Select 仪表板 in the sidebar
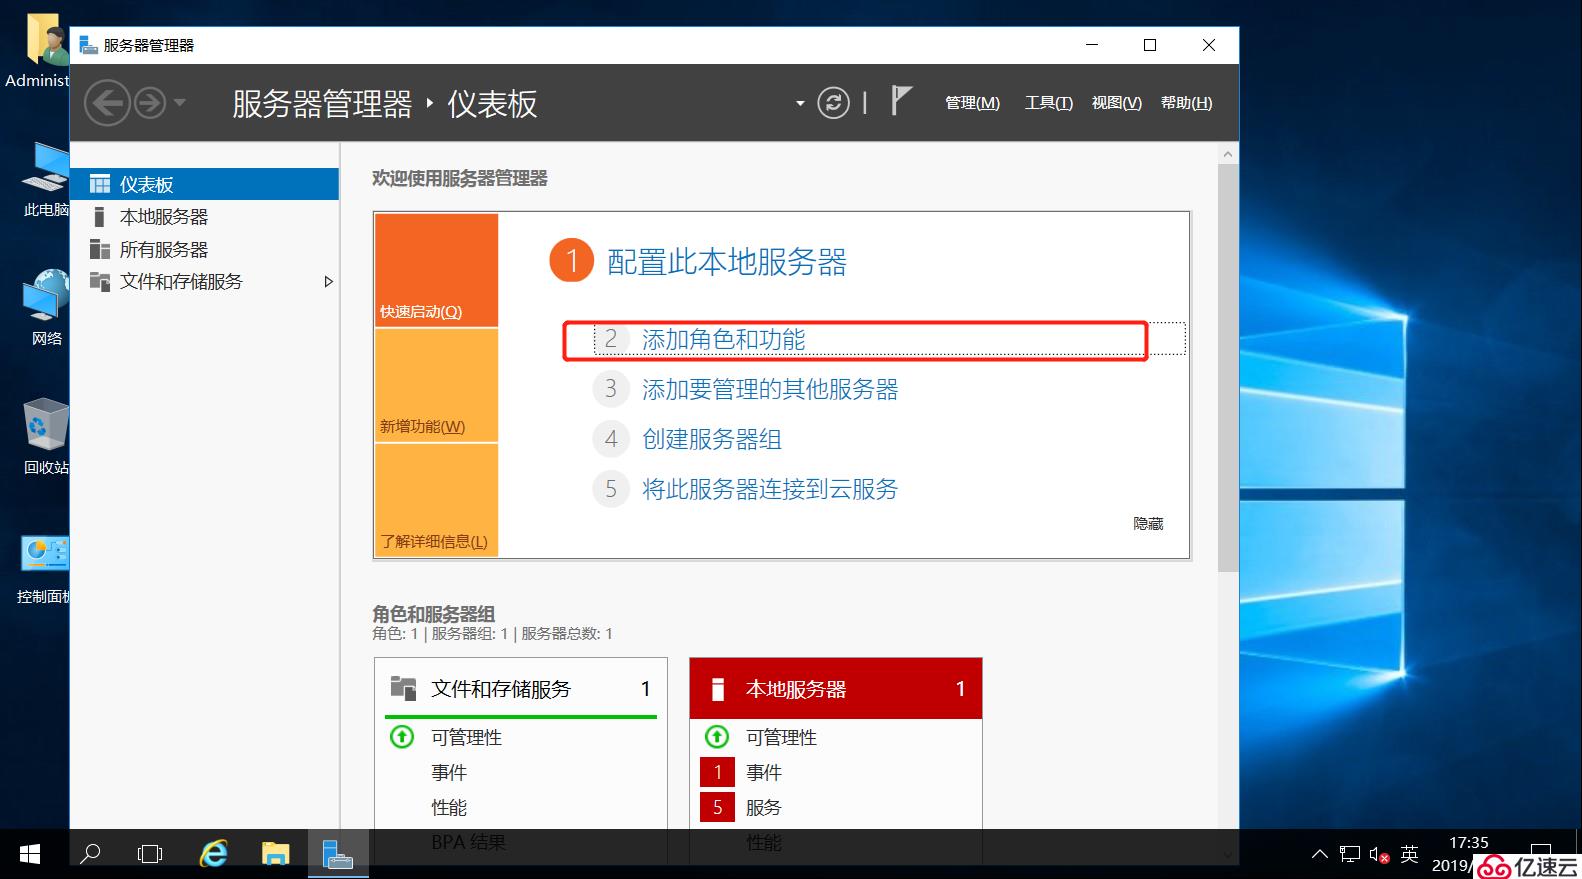This screenshot has width=1582, height=879. pos(205,184)
